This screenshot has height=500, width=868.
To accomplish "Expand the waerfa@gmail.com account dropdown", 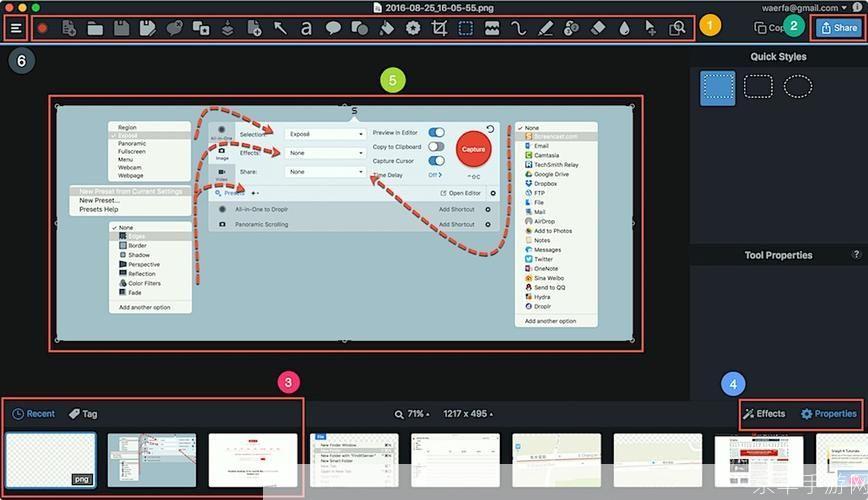I will 804,8.
